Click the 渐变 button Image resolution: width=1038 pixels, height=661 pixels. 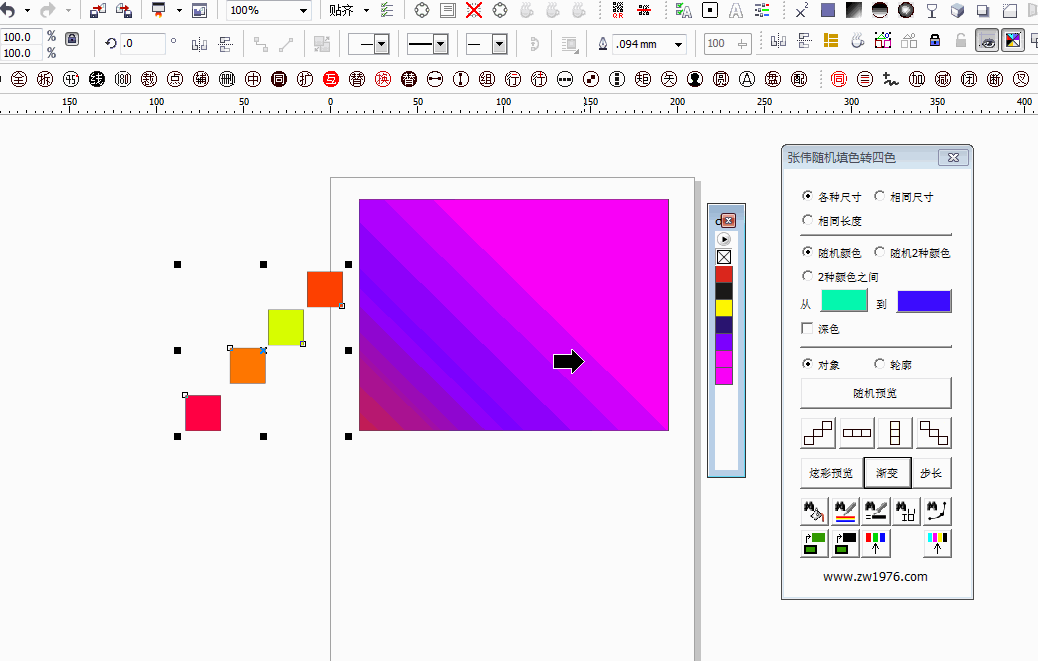tap(887, 472)
